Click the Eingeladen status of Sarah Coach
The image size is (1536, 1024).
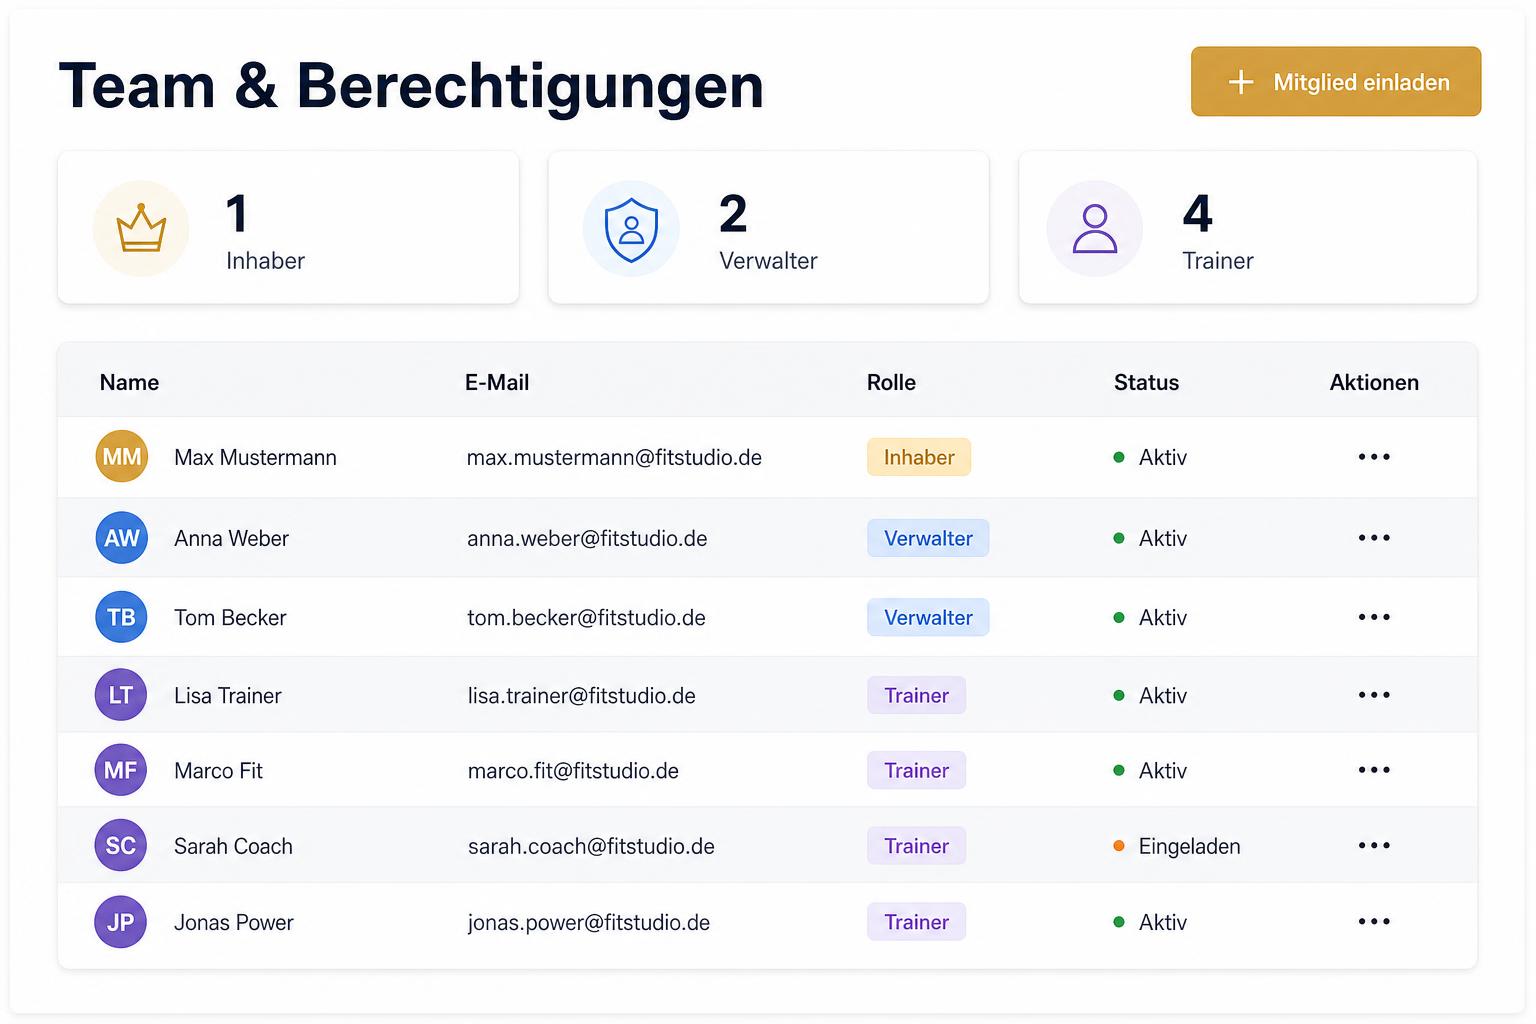coord(1177,846)
